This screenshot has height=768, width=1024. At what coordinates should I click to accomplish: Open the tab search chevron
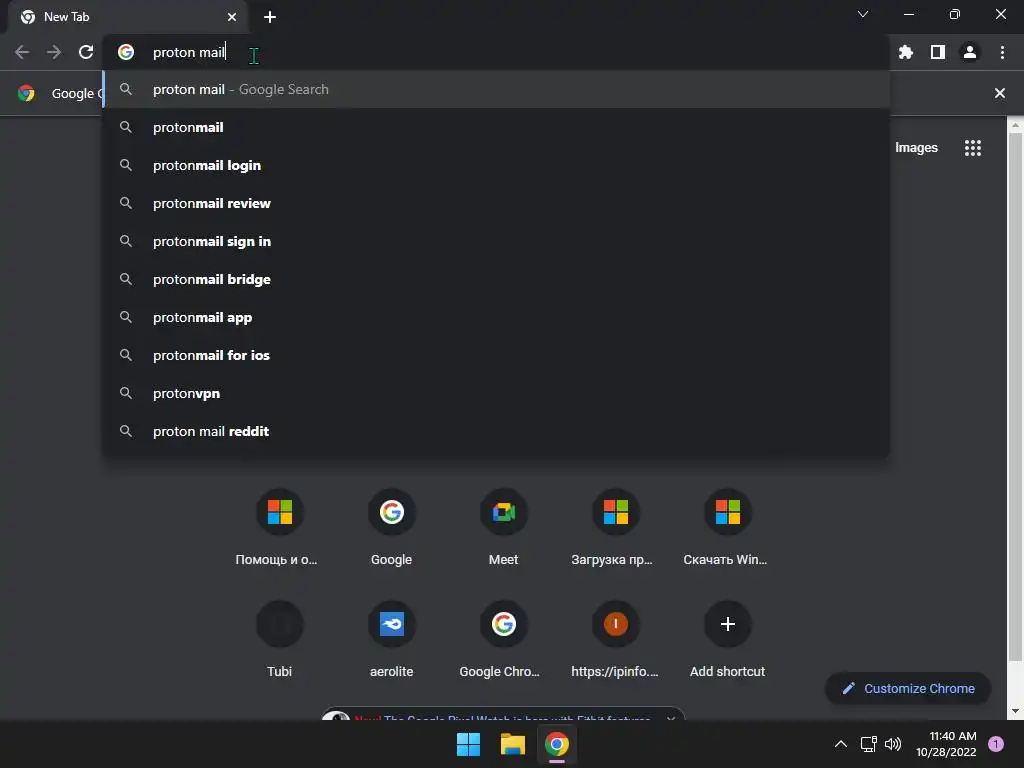863,14
